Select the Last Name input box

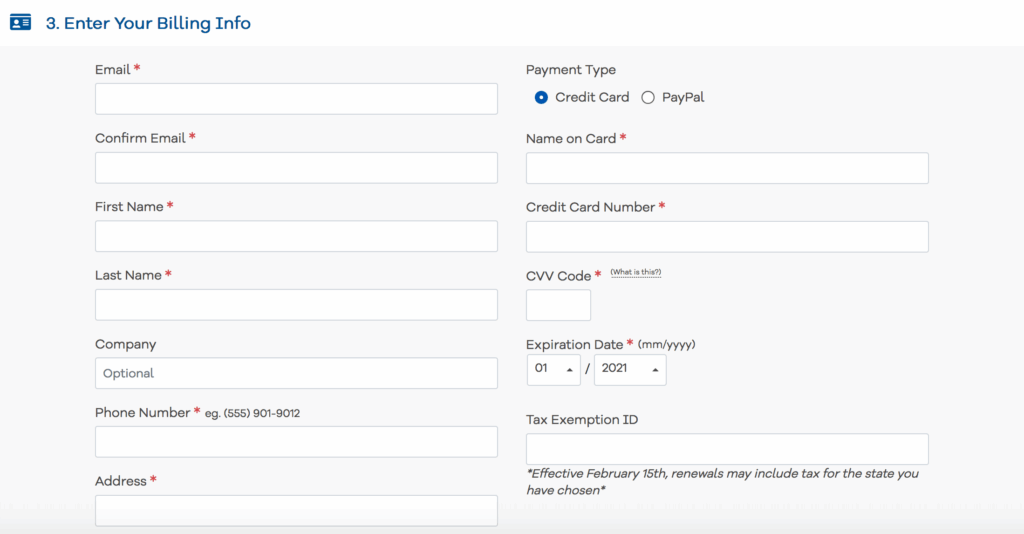(296, 305)
